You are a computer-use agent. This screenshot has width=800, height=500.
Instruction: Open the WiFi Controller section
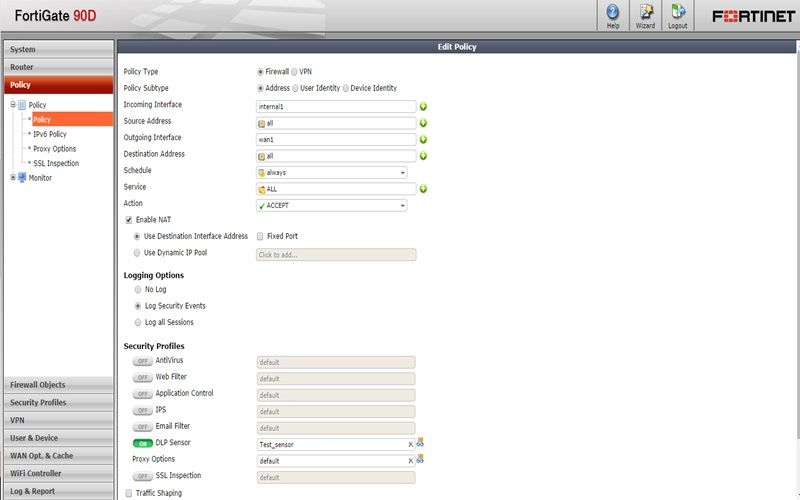59,473
